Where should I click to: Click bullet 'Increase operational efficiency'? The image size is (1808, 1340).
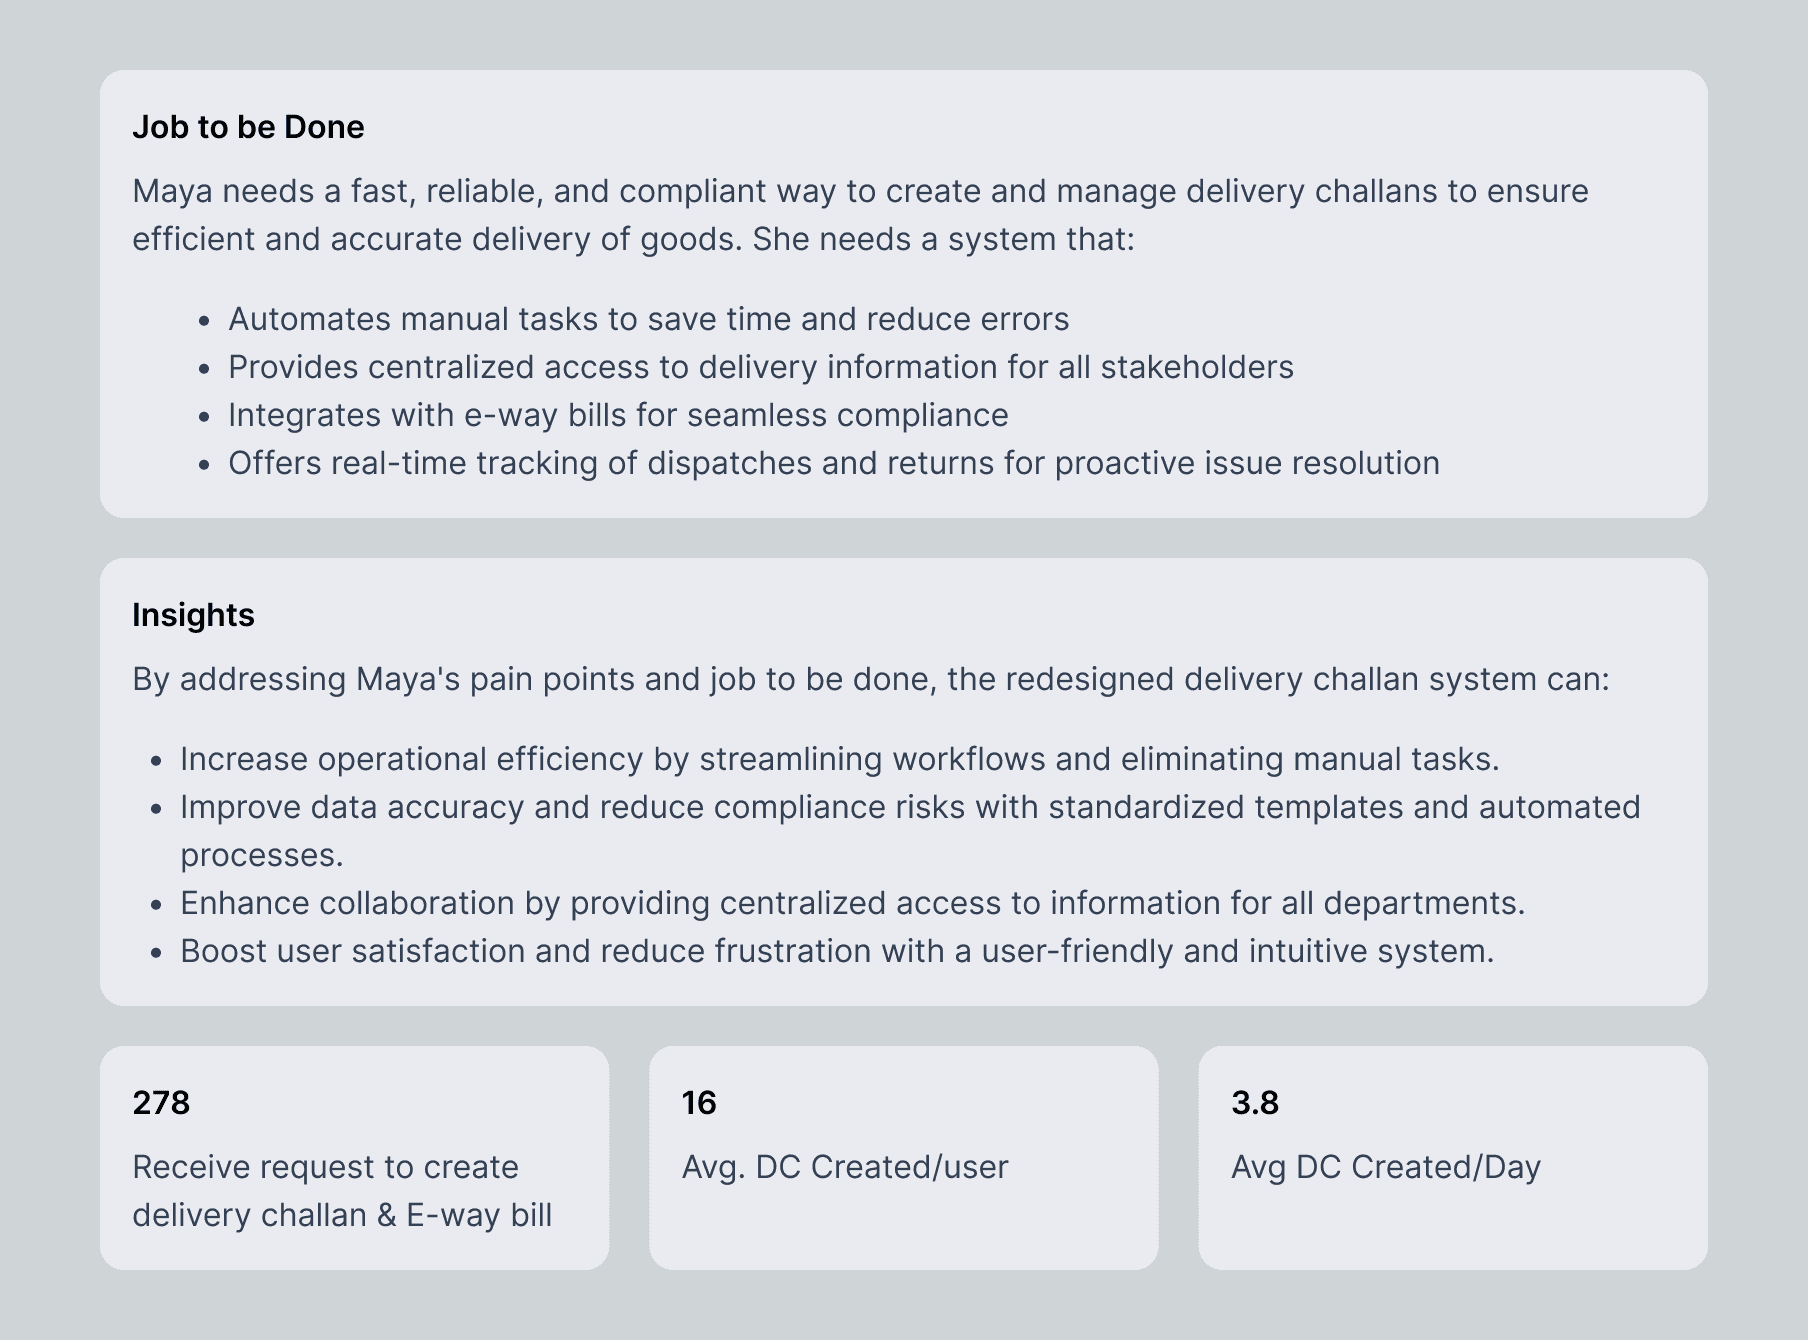tap(840, 759)
